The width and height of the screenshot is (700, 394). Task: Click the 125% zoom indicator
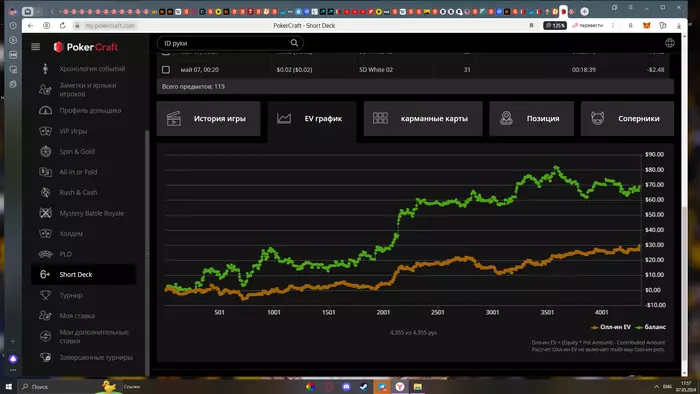click(555, 25)
